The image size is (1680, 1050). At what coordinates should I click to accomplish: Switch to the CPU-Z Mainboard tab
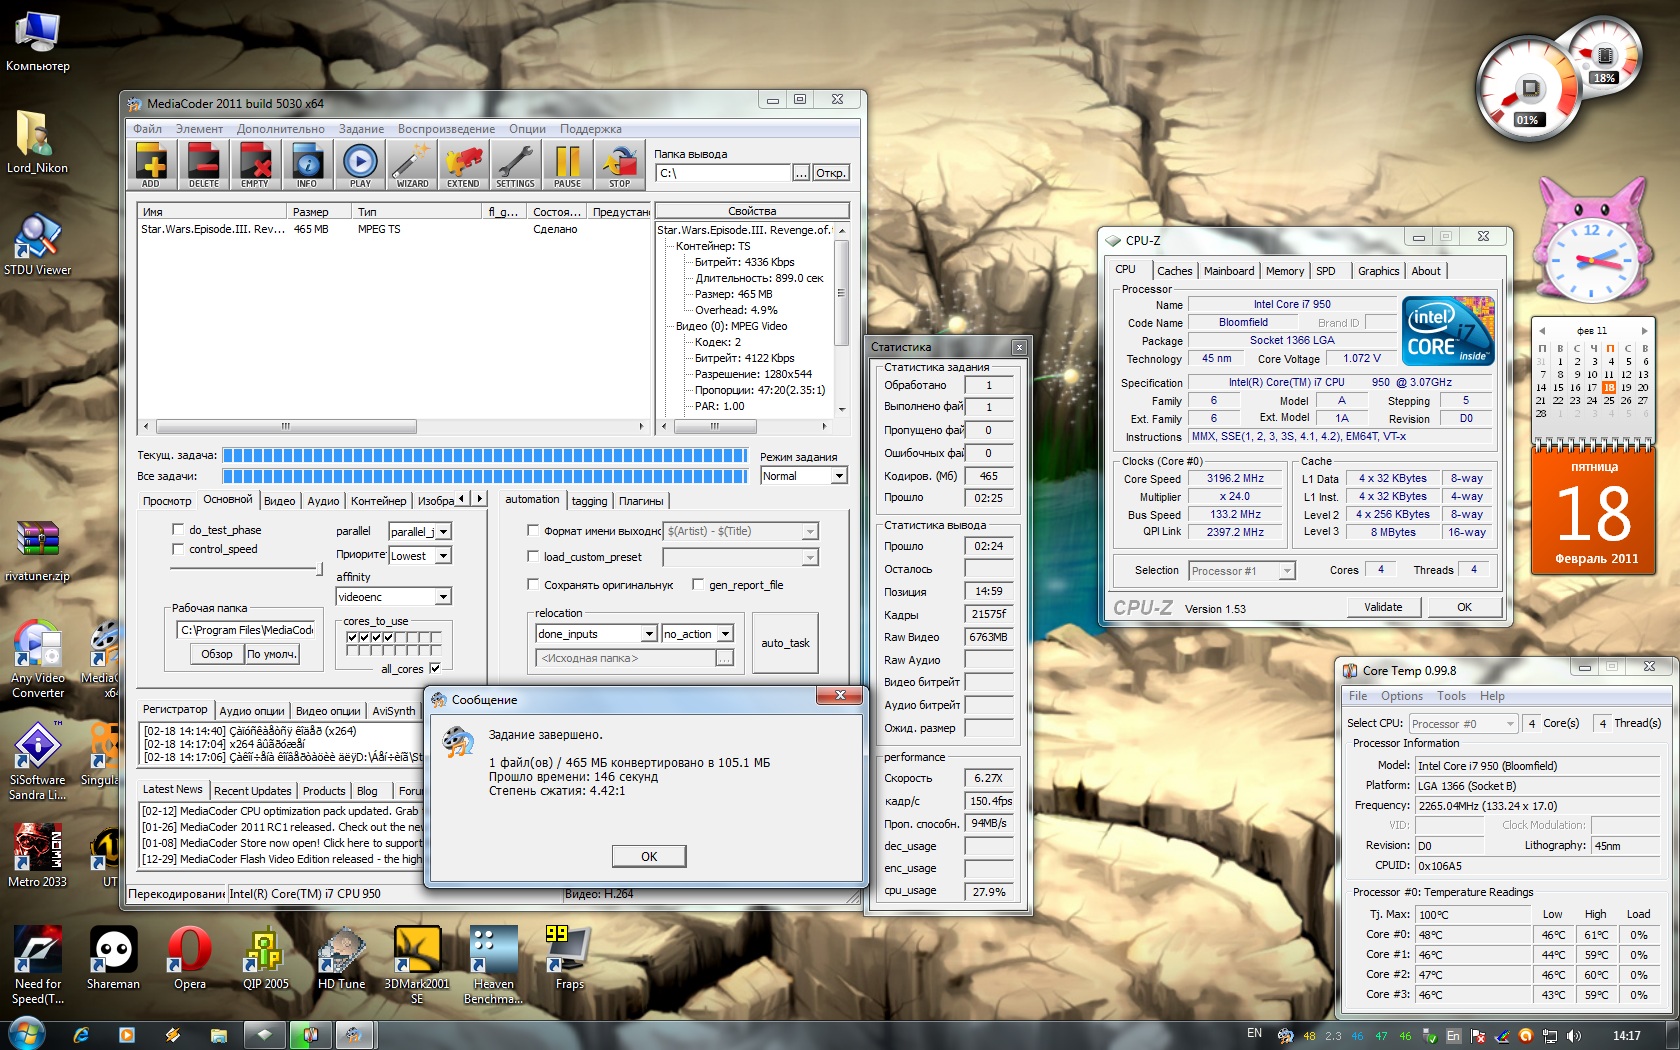click(1229, 271)
